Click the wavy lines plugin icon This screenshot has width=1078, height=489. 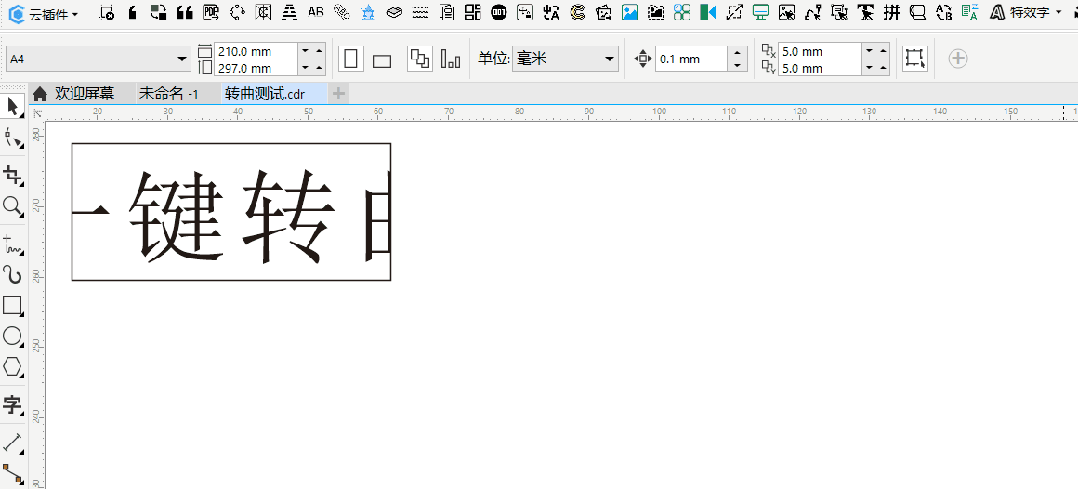[421, 12]
